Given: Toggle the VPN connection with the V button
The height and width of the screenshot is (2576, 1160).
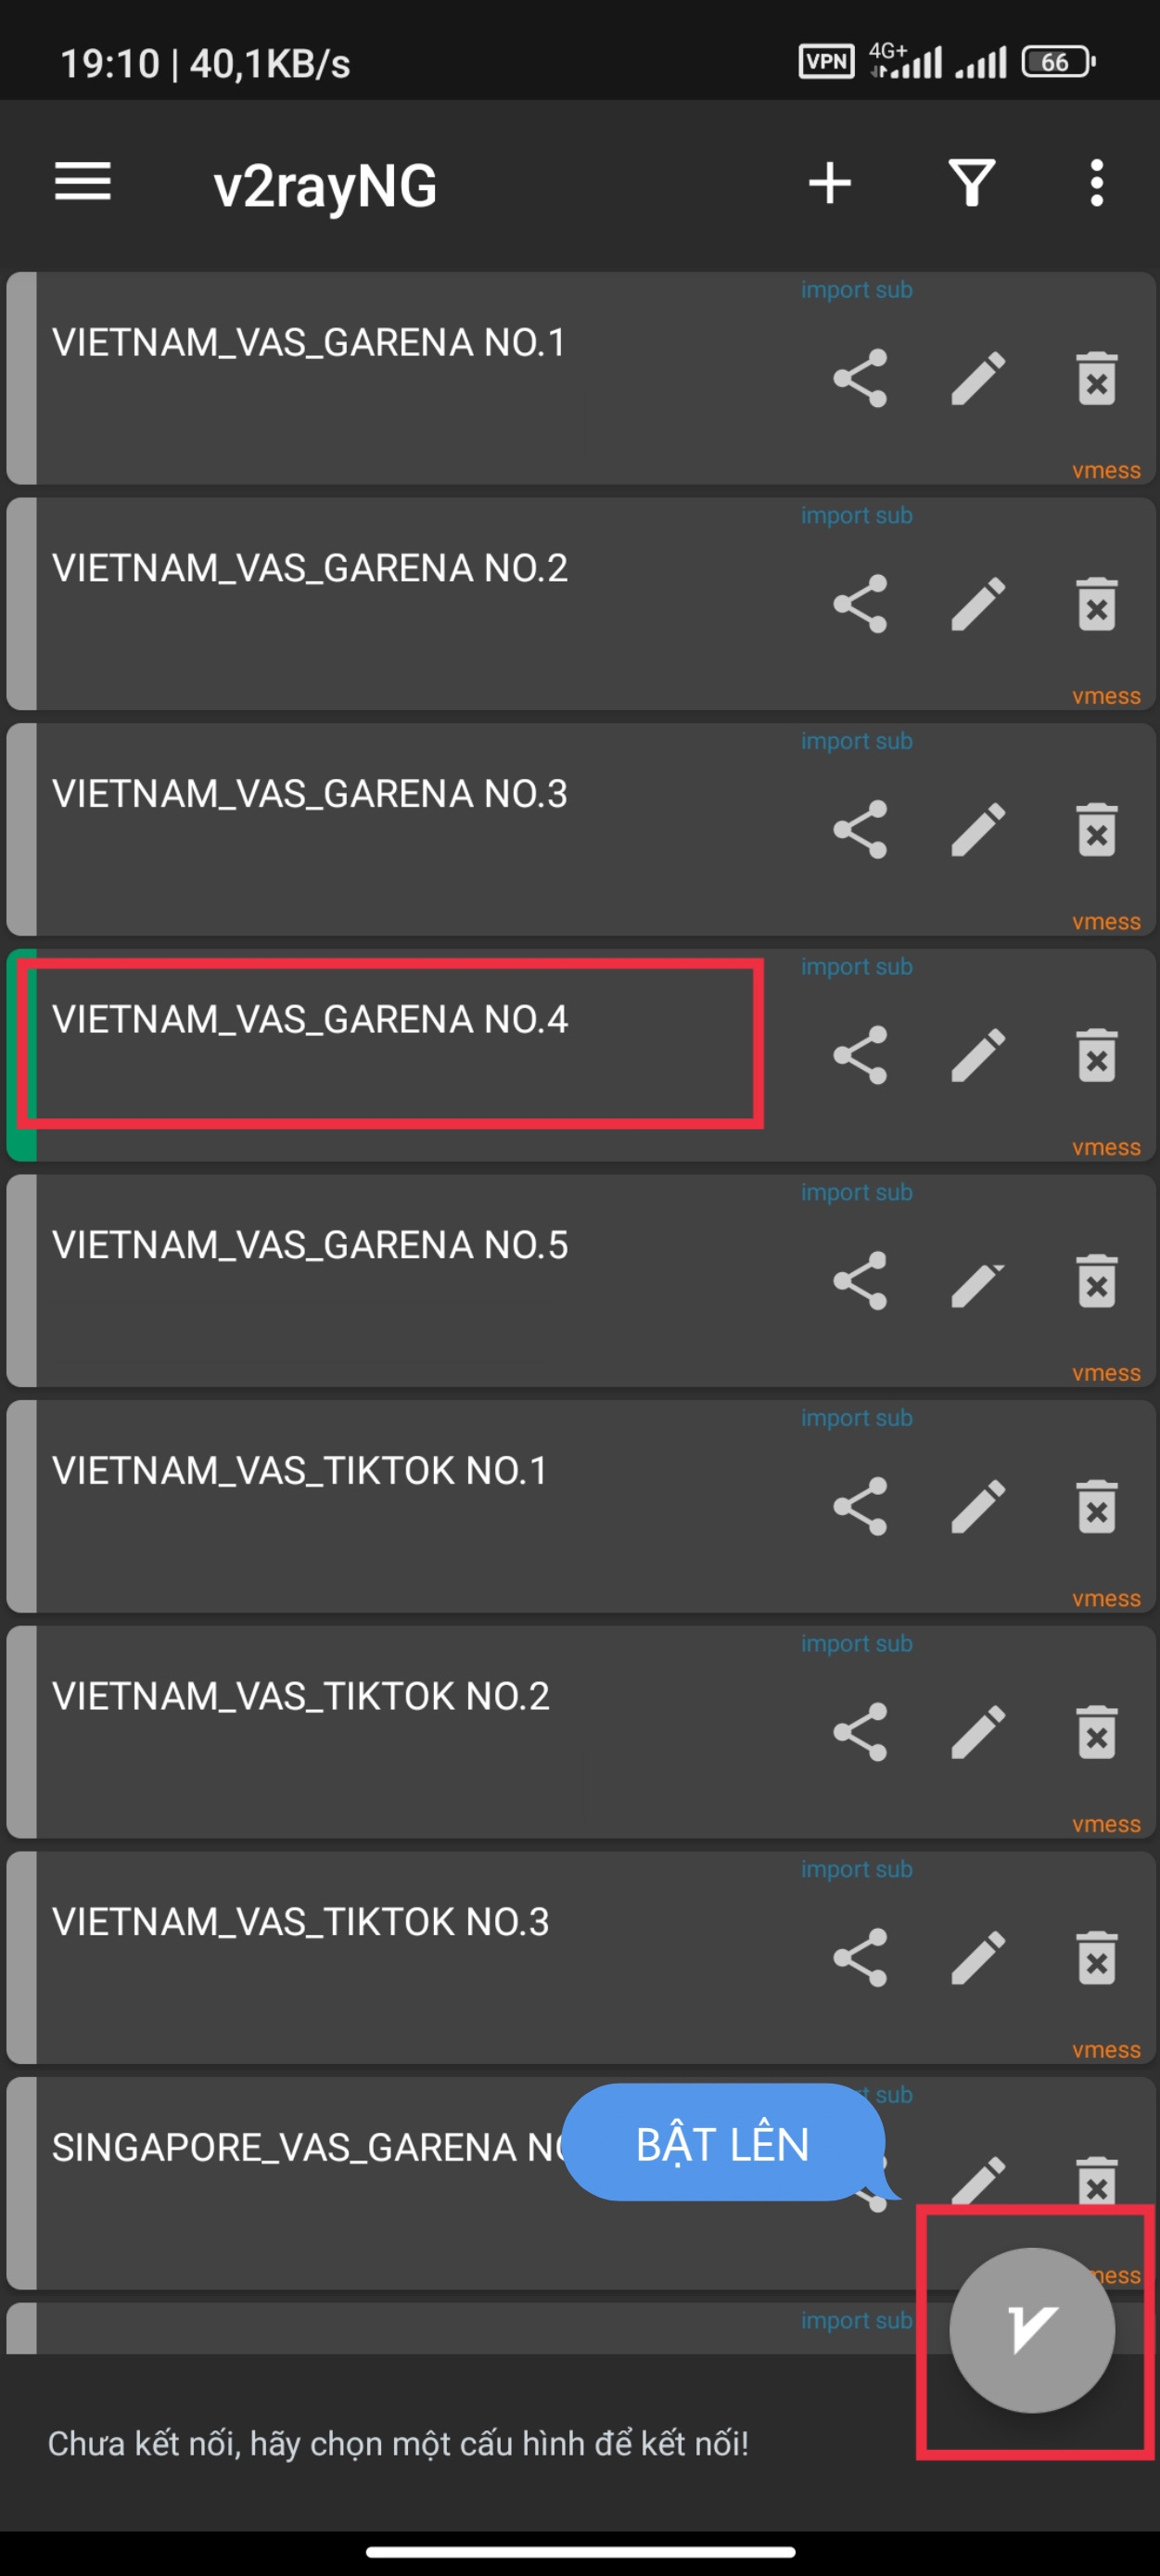Looking at the screenshot, I should [x=1031, y=2330].
